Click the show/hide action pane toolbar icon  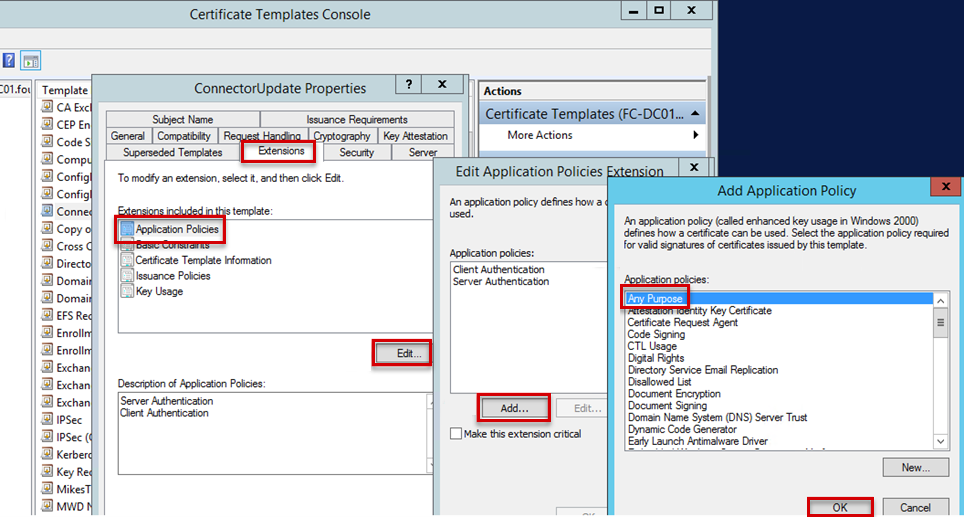tap(30, 60)
